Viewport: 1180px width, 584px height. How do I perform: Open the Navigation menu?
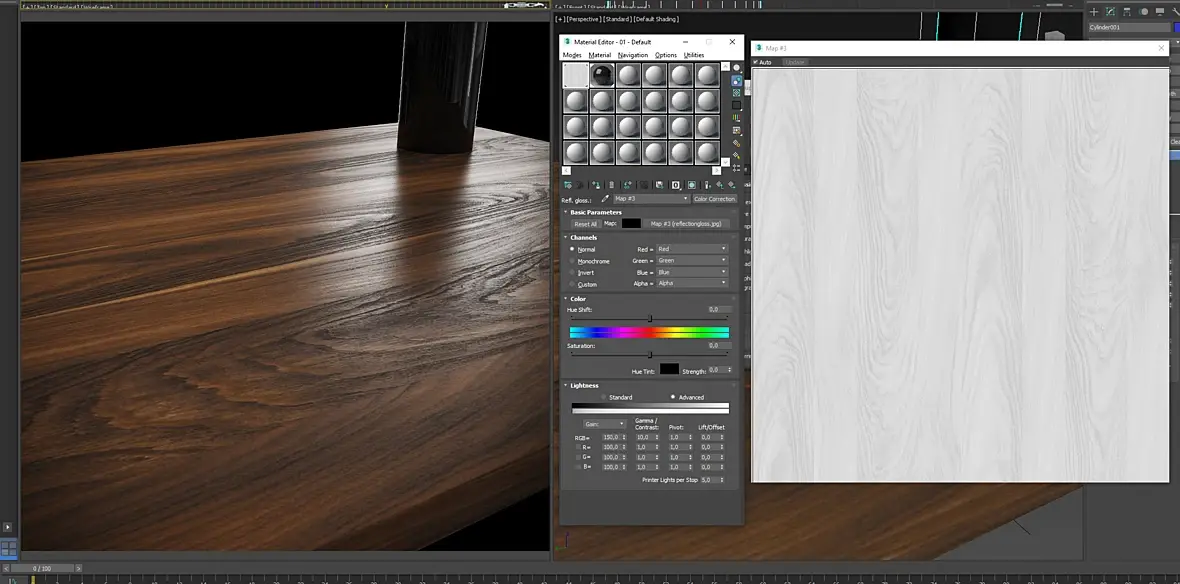click(633, 55)
